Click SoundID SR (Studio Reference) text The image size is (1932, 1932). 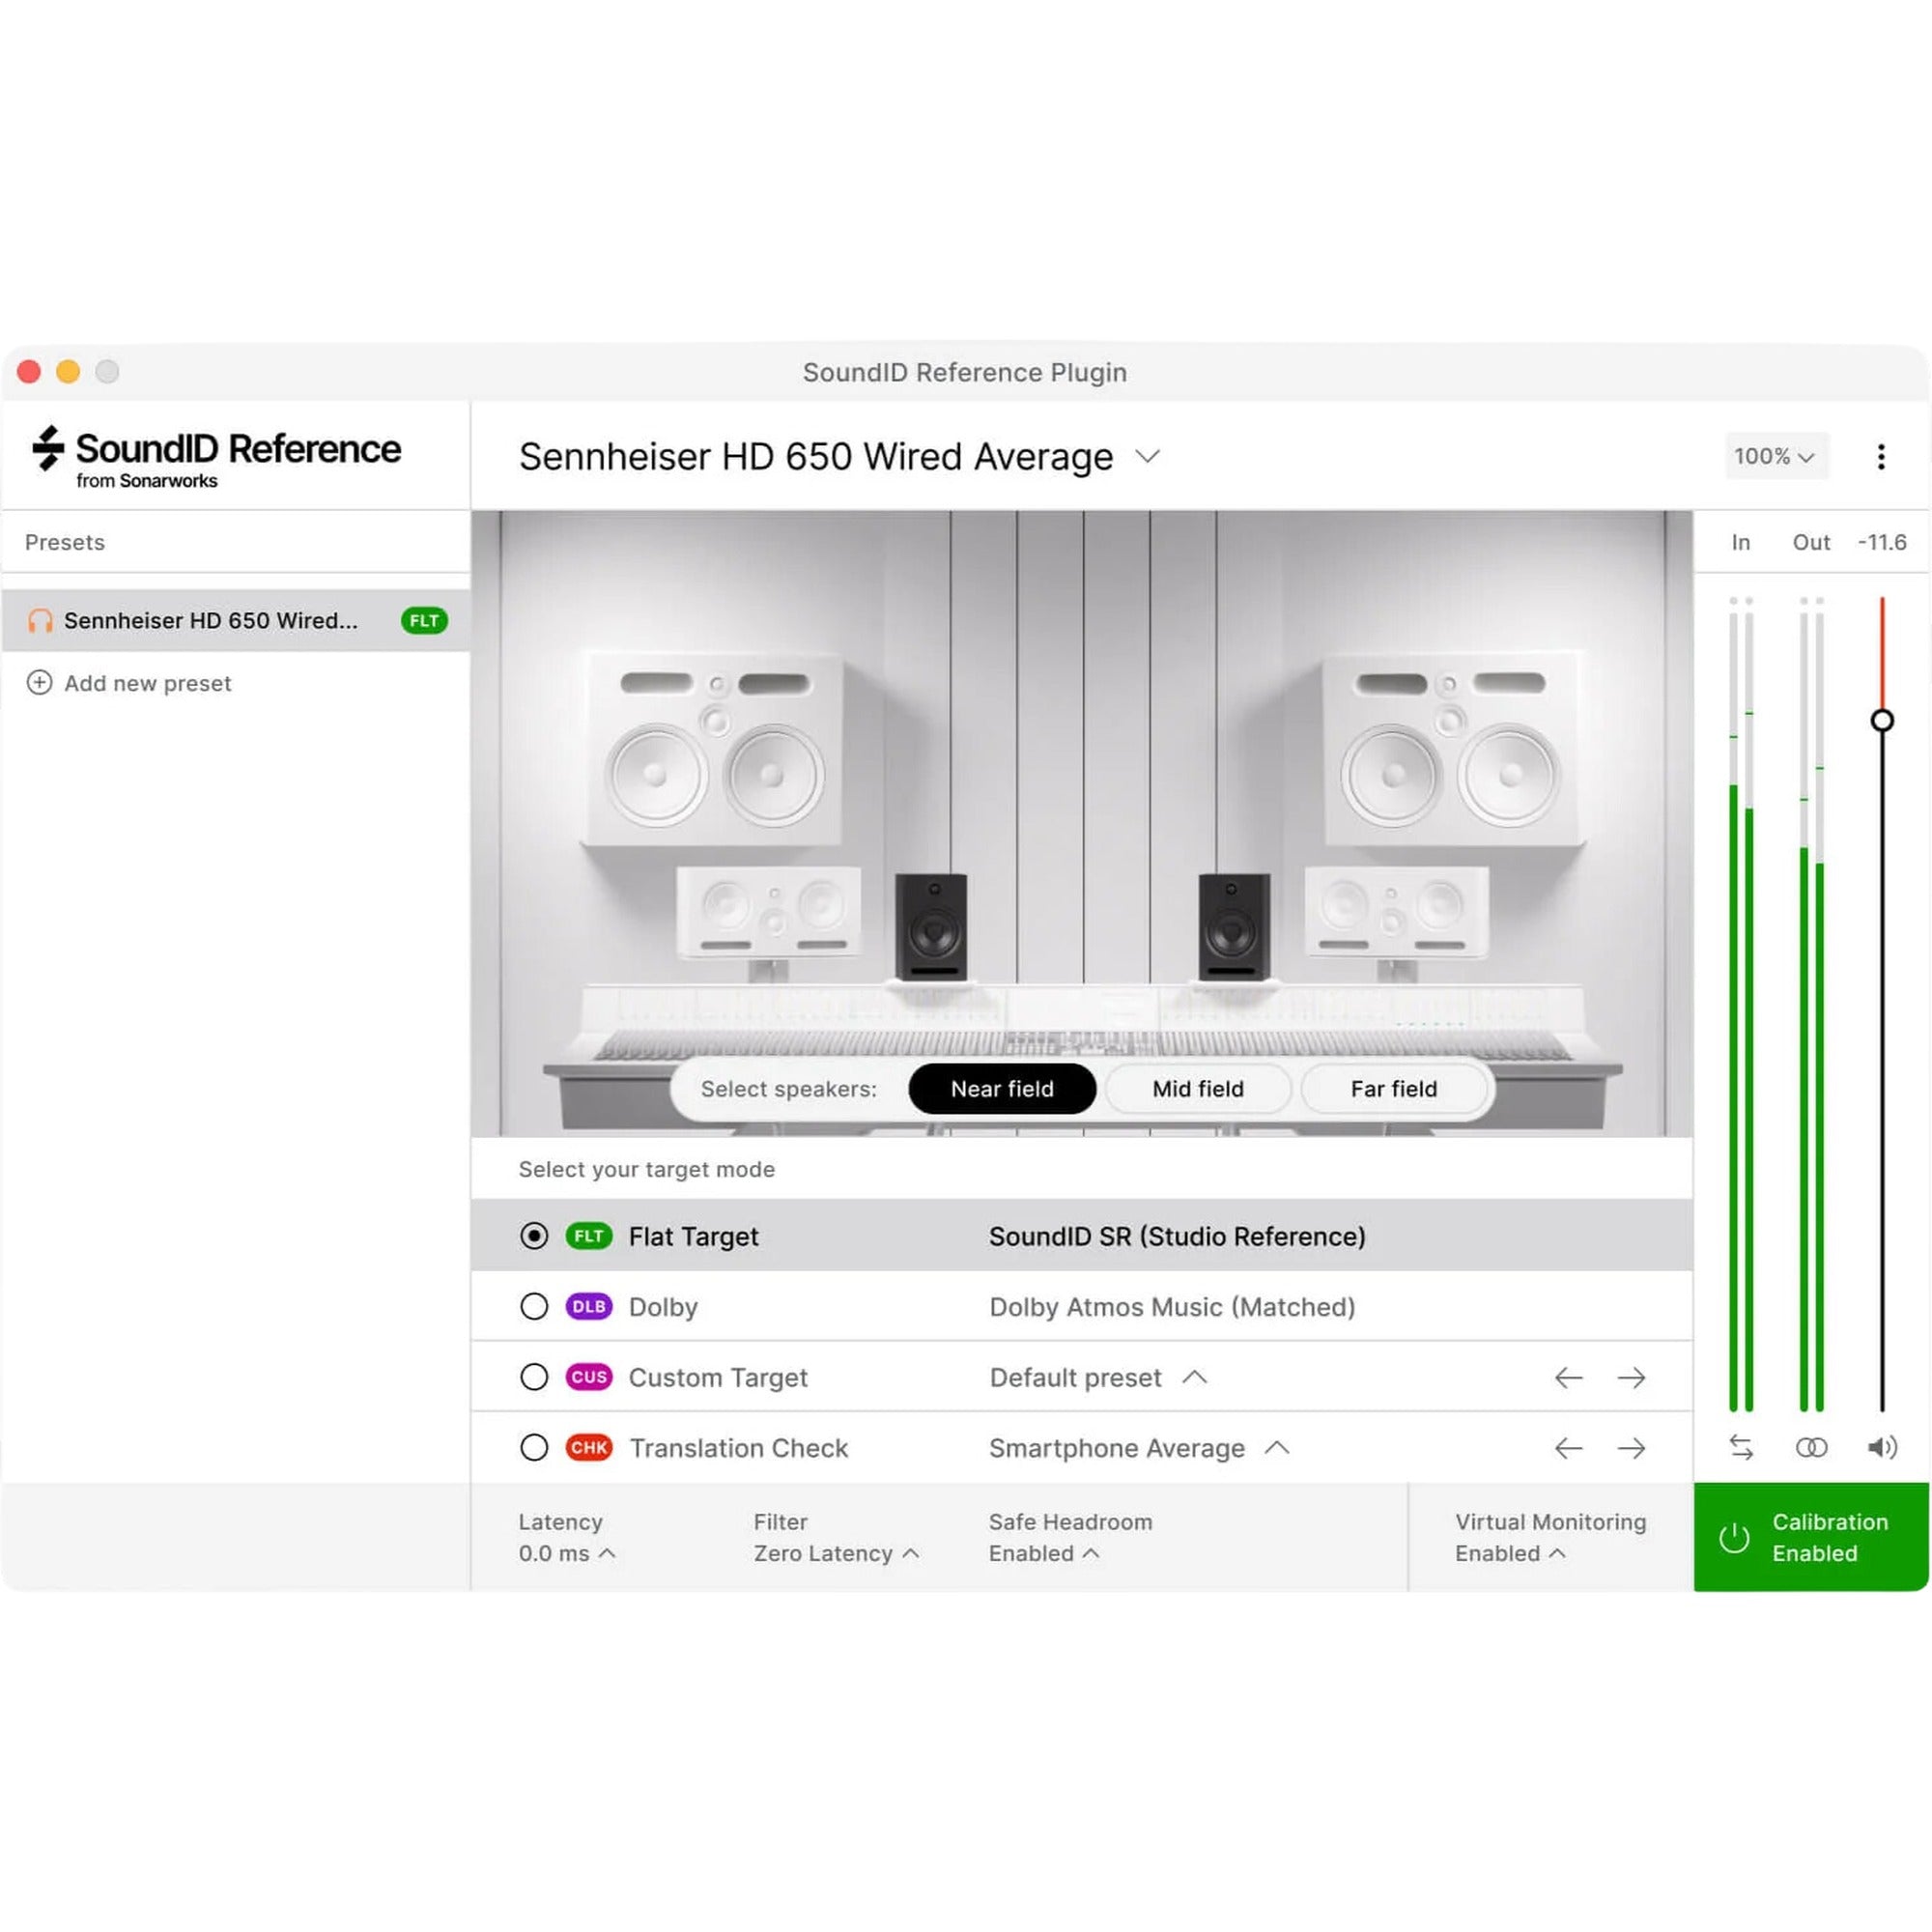point(1177,1237)
